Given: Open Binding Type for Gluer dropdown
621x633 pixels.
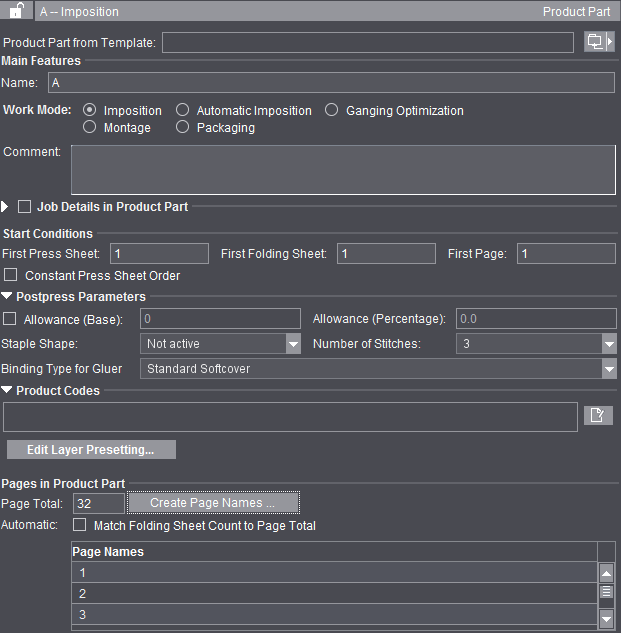Looking at the screenshot, I should (609, 369).
